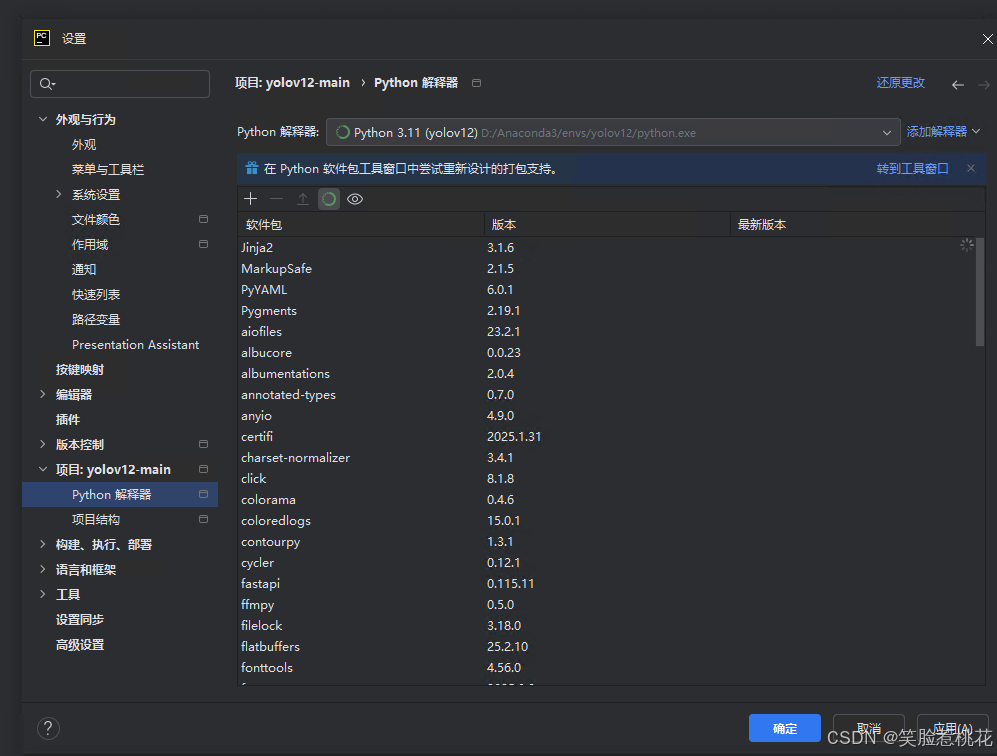Expand the 工具 section
Viewport: 997px width, 756px height.
click(43, 594)
